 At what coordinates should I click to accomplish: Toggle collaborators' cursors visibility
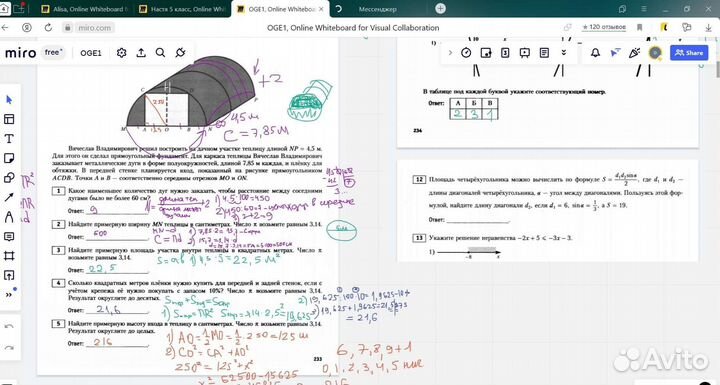click(x=615, y=53)
